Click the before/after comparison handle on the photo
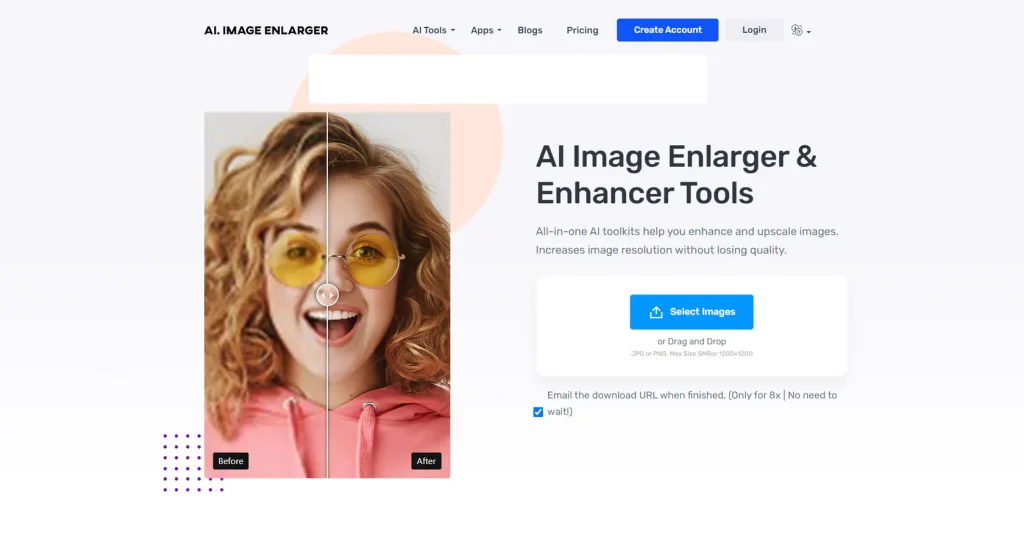Viewport: 1024px width, 534px height. point(327,295)
